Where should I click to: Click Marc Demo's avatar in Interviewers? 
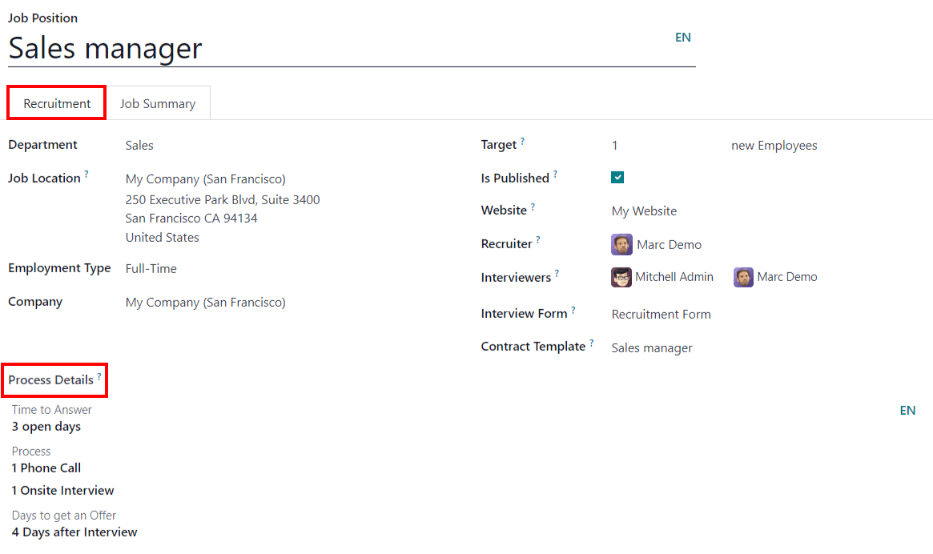tap(743, 277)
